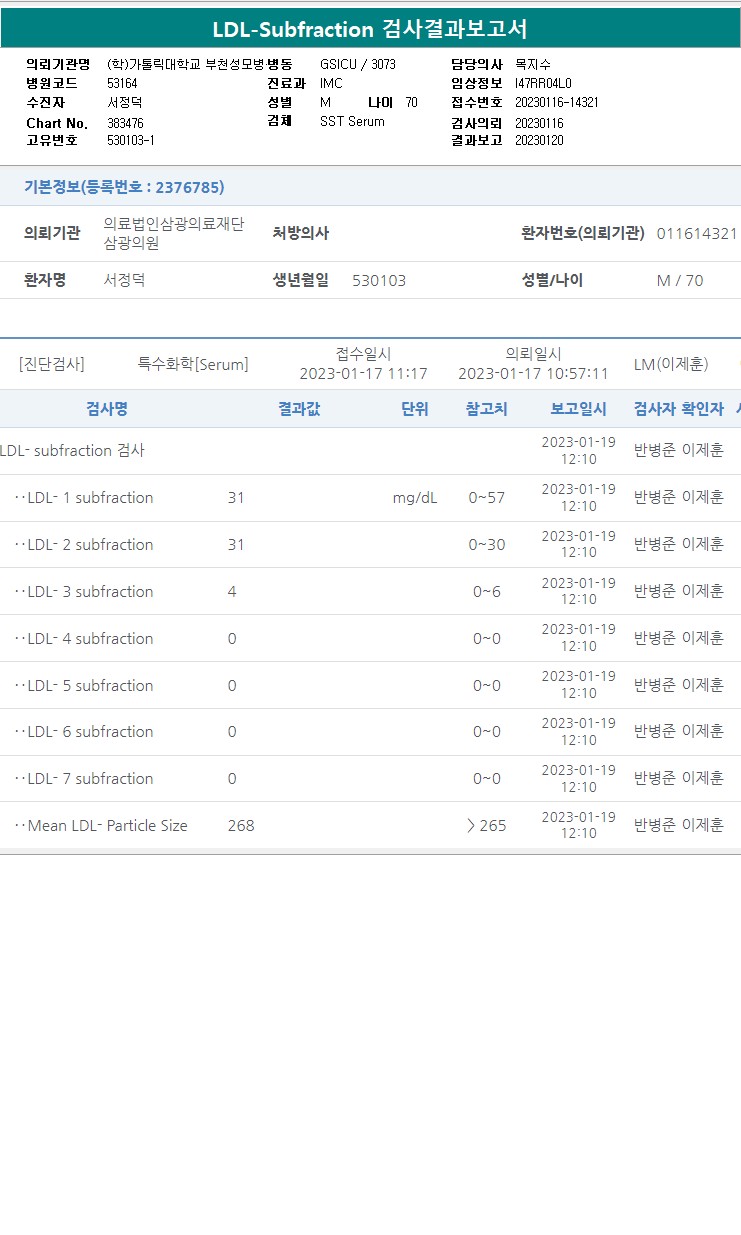Click the ward value GSICU / 3073

tap(358, 64)
